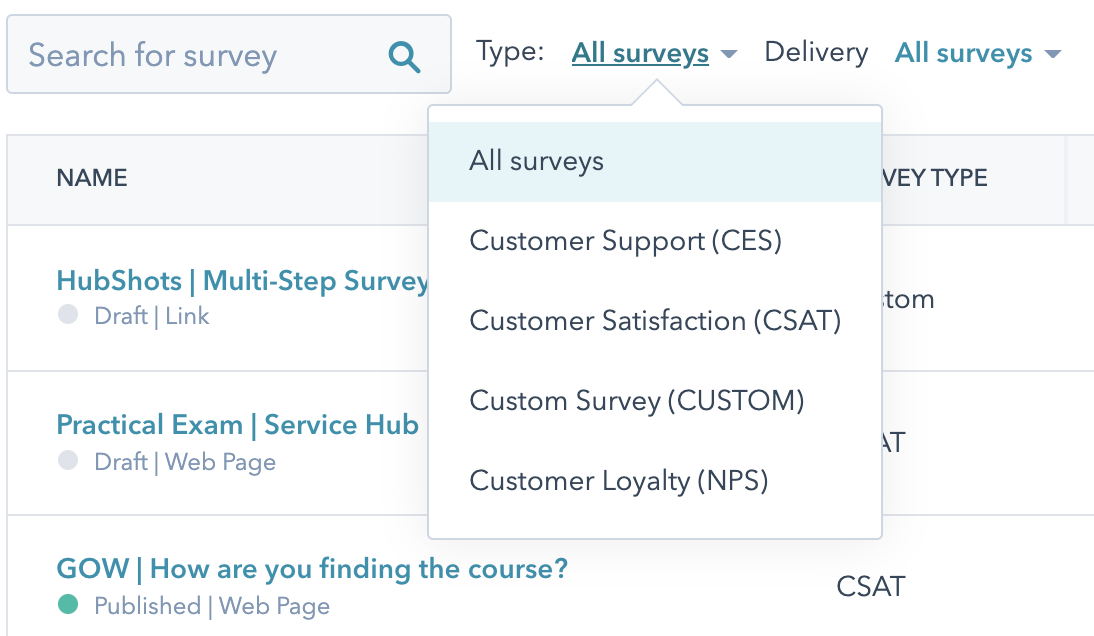Screen dimensions: 1094x636
Task: Click the SURVEY TYPE column header
Action: tap(935, 178)
